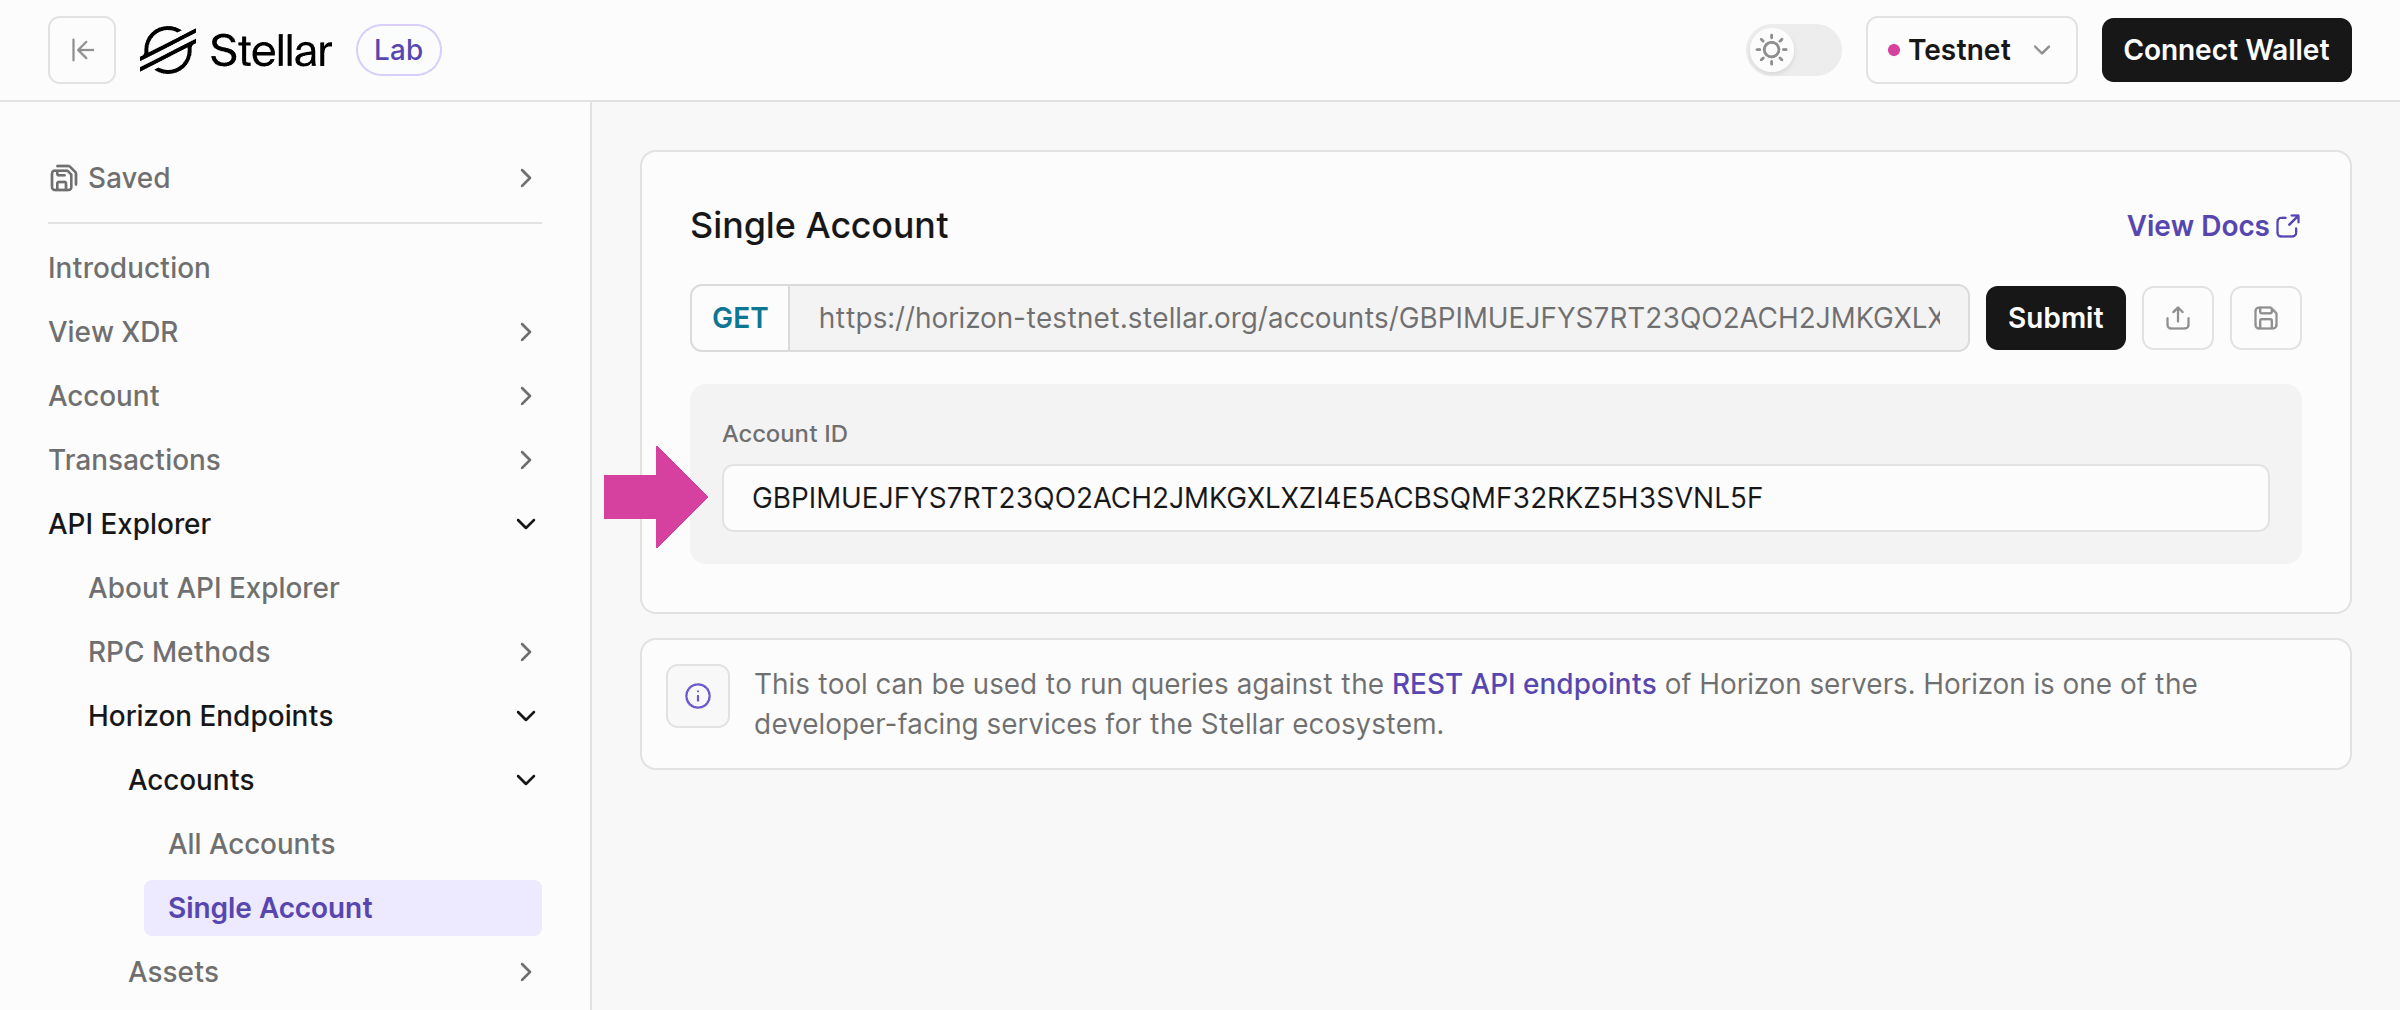Viewport: 2400px width, 1010px height.
Task: Open the Introduction page
Action: click(129, 268)
